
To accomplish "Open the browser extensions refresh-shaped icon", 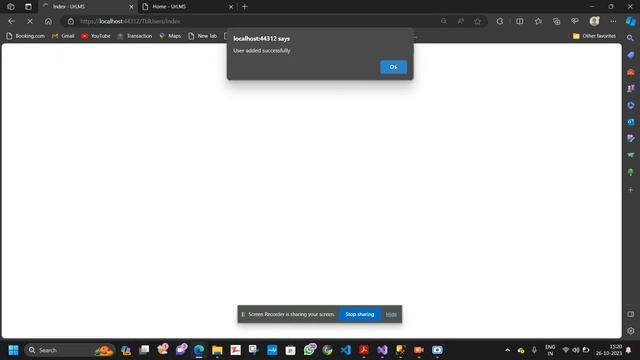I will [x=500, y=21].
